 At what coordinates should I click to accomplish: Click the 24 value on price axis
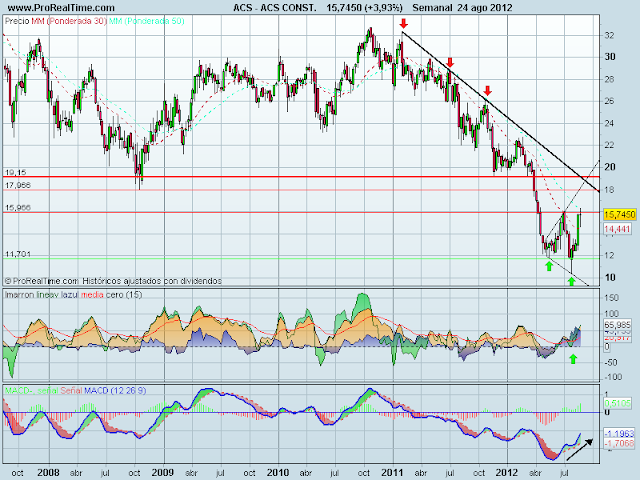[x=609, y=123]
